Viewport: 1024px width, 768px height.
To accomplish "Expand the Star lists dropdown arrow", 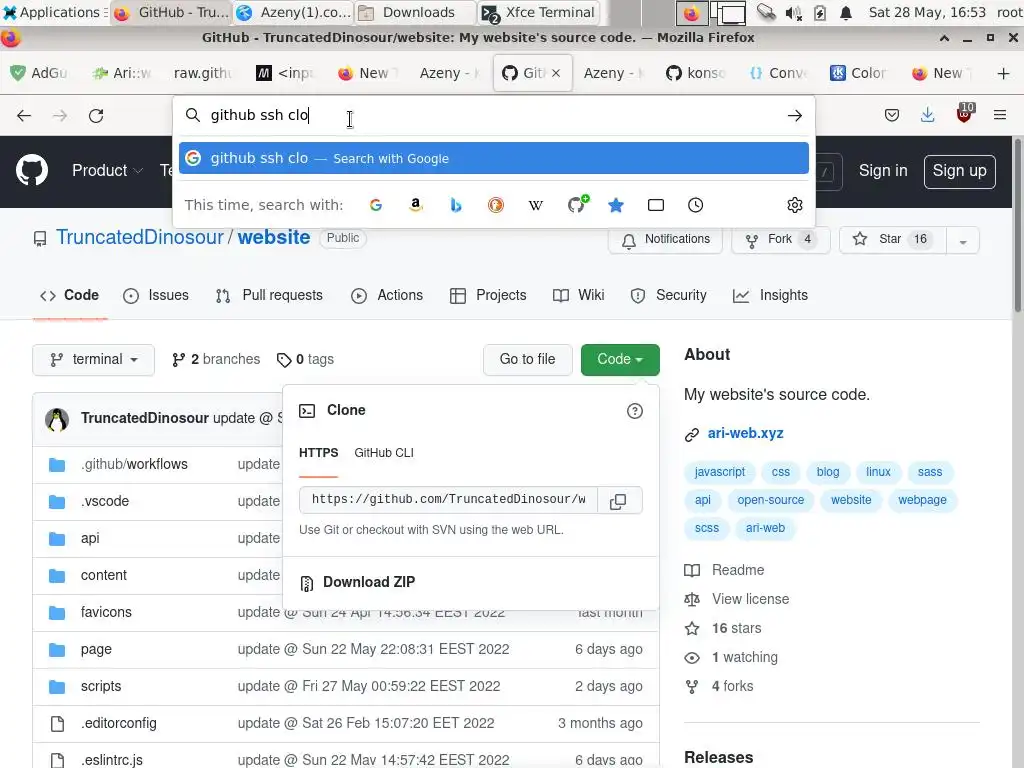I will 962,241.
